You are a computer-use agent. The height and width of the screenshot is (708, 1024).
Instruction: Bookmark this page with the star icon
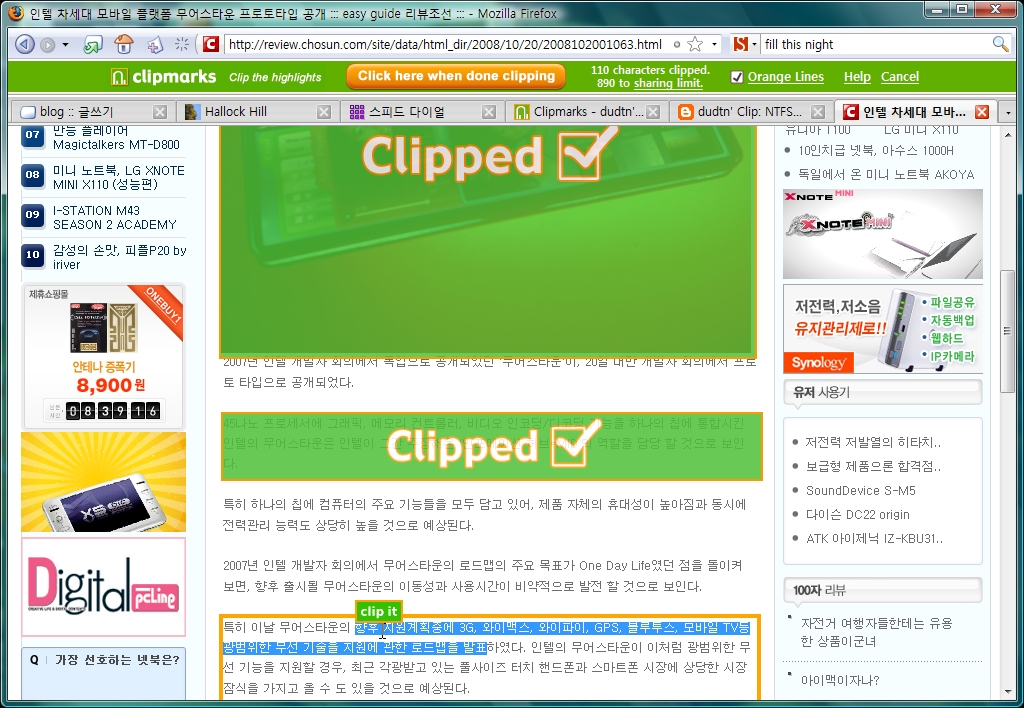[696, 44]
